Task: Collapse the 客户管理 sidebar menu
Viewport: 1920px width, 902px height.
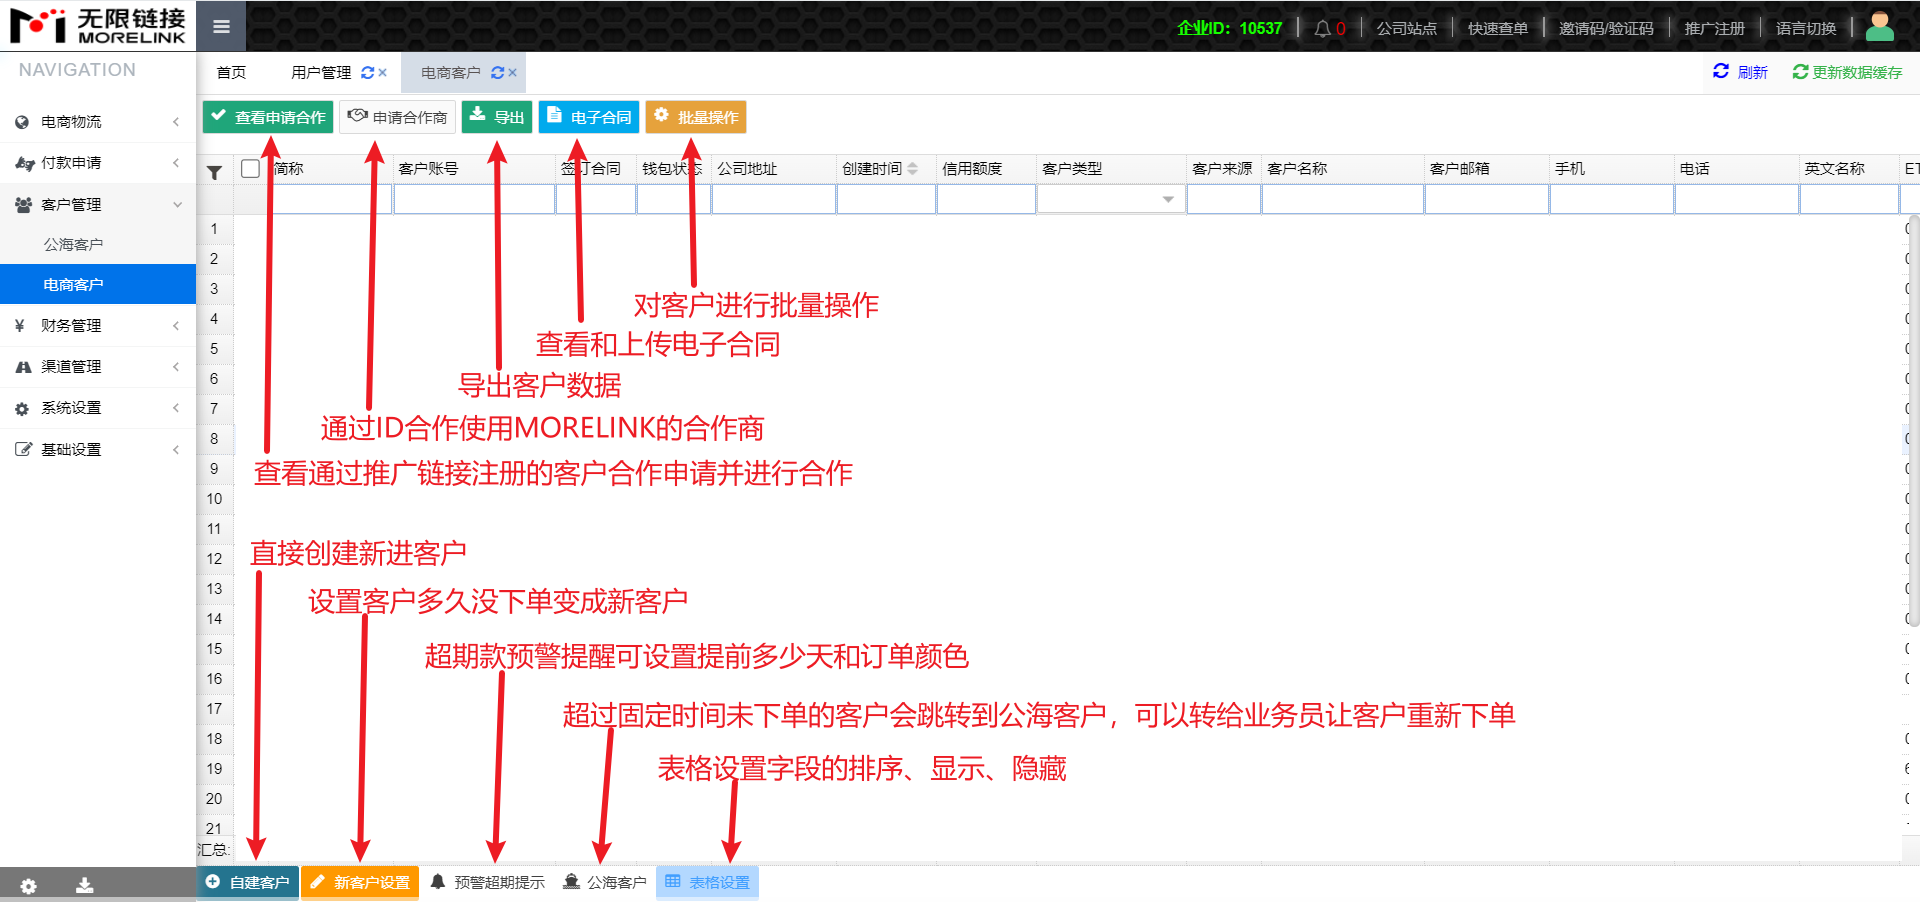Action: coord(97,204)
